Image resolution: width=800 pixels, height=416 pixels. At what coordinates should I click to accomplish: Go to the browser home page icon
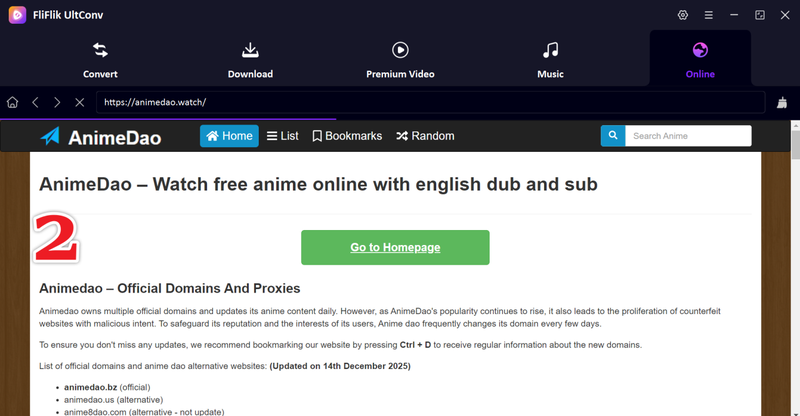tap(12, 102)
